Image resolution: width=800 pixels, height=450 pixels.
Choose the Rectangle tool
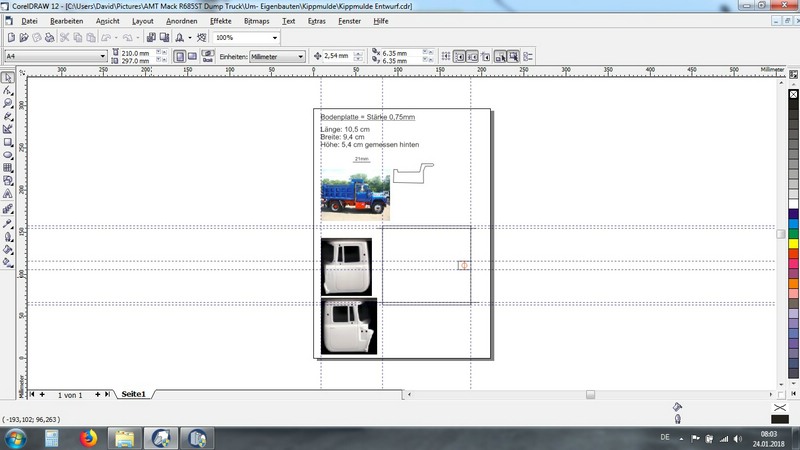tap(8, 142)
